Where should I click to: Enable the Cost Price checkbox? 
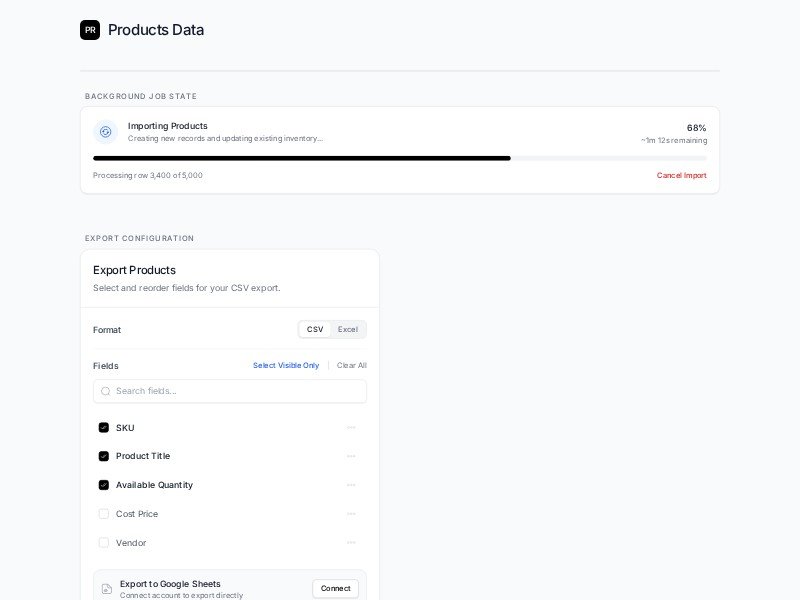tap(104, 514)
